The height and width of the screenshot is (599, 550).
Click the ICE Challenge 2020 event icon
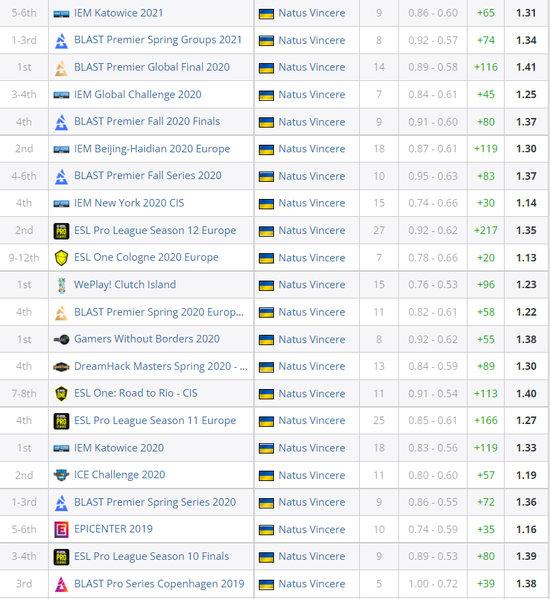[x=61, y=475]
